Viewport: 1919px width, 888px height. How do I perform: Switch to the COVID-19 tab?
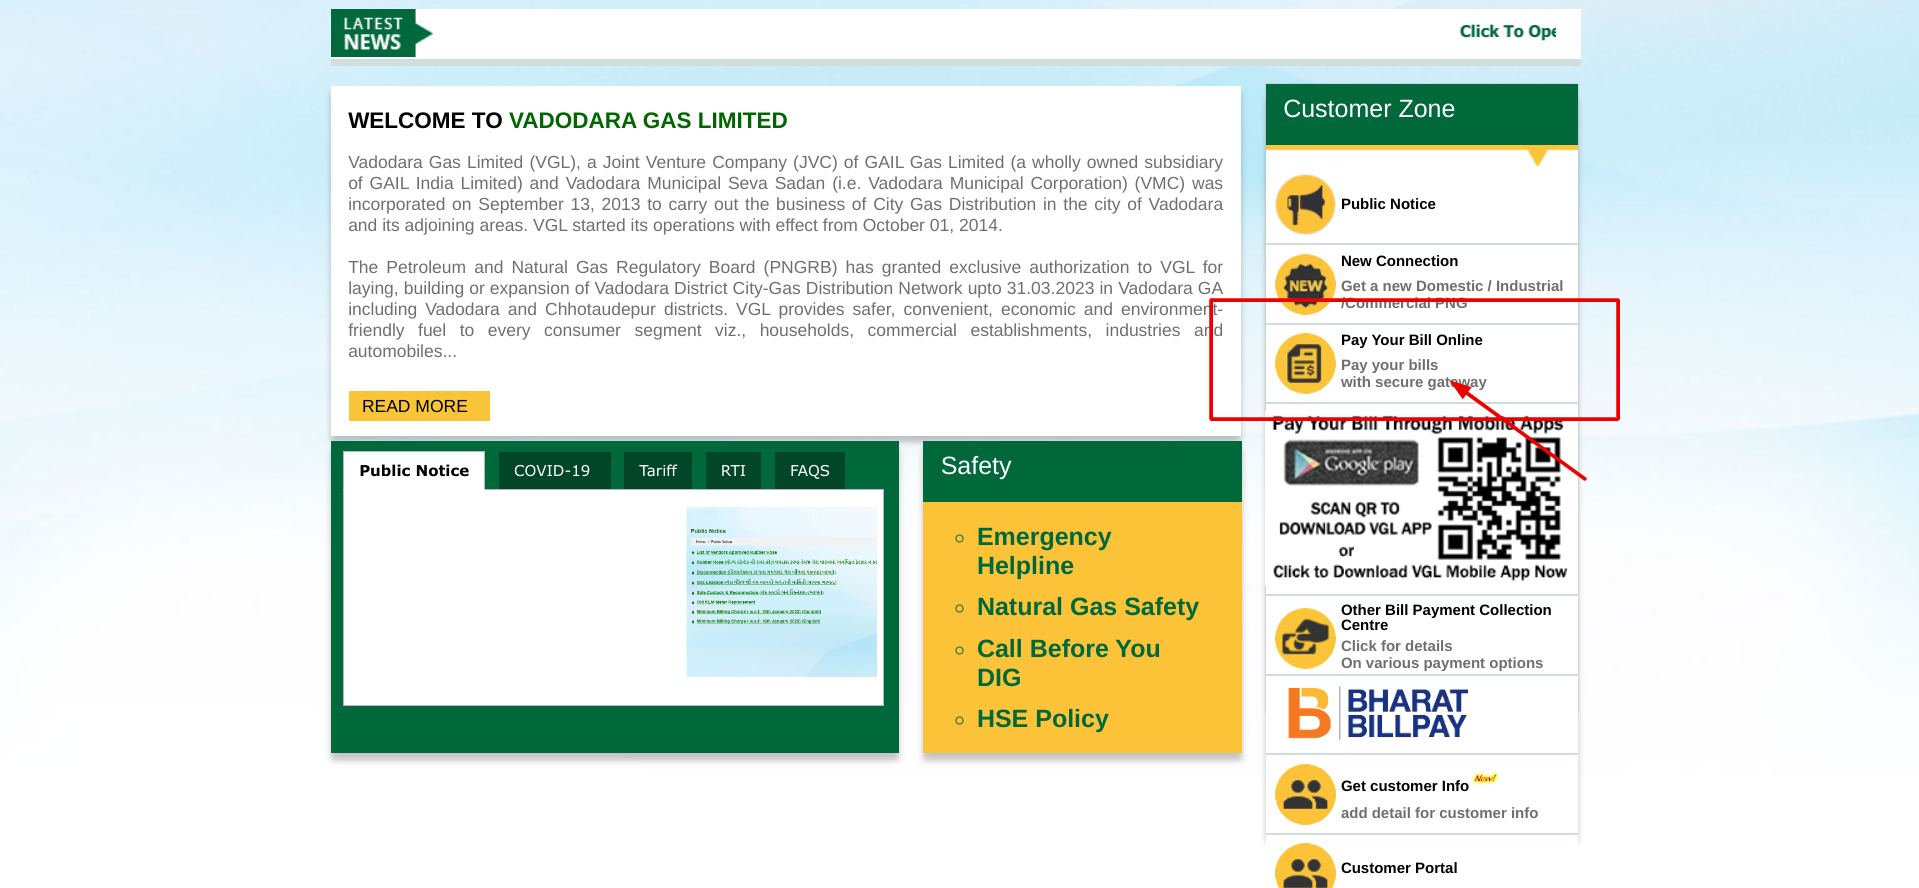(552, 470)
